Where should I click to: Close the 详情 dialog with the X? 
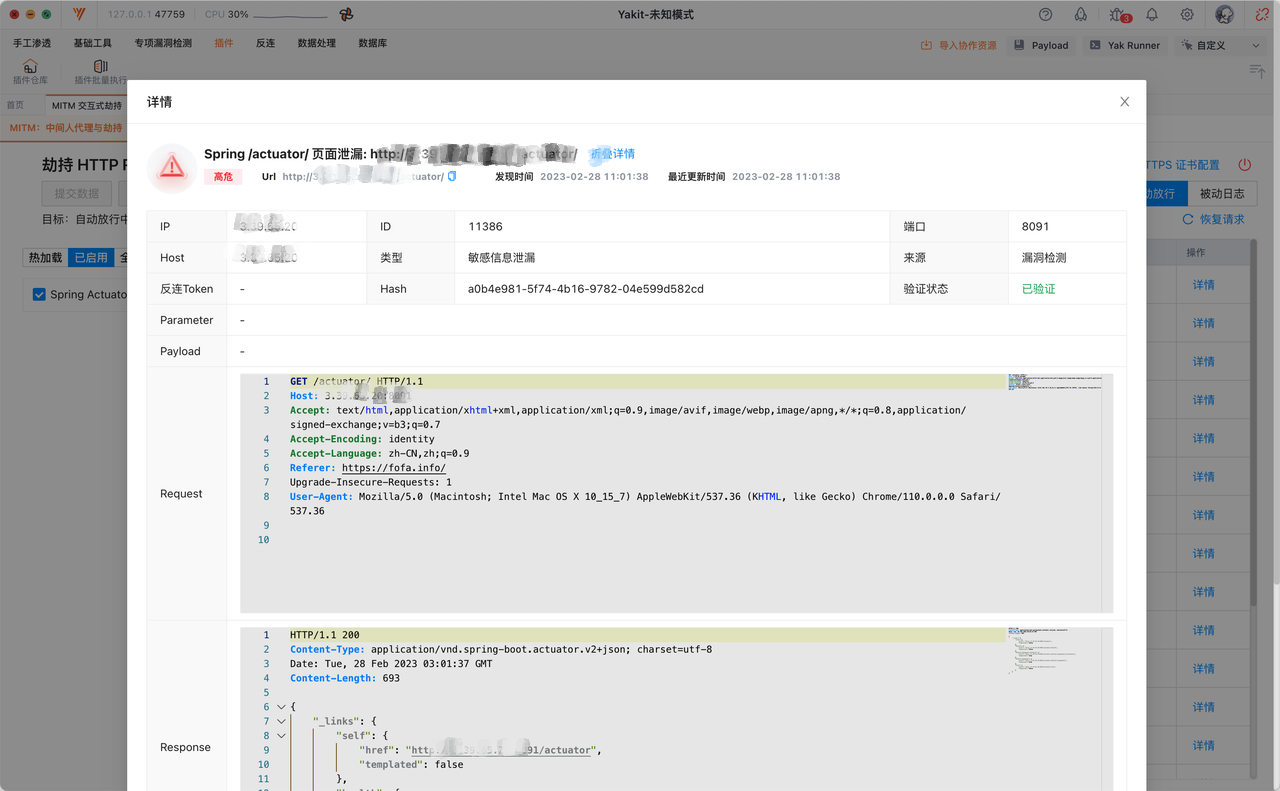click(1125, 102)
